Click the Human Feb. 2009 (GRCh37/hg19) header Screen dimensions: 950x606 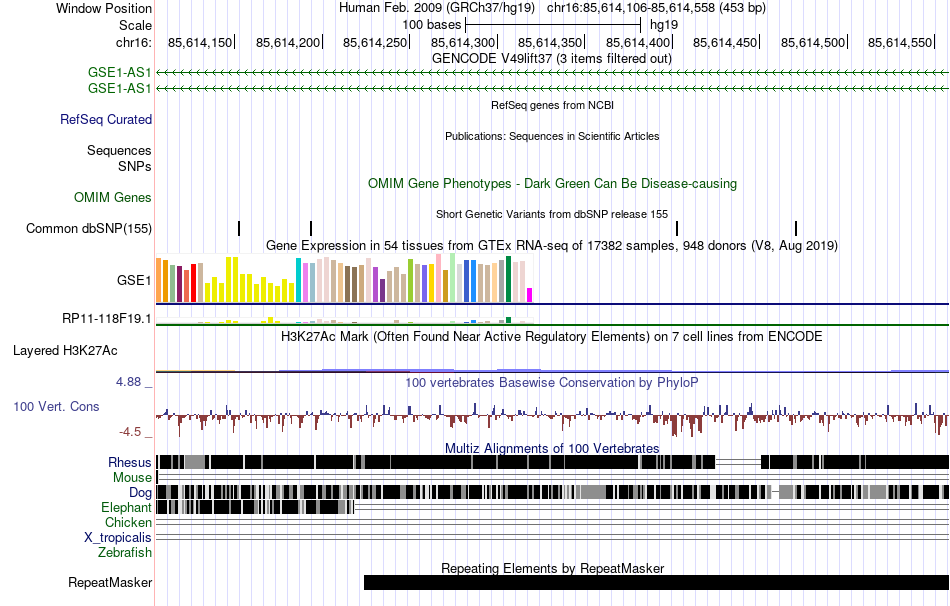(x=437, y=8)
